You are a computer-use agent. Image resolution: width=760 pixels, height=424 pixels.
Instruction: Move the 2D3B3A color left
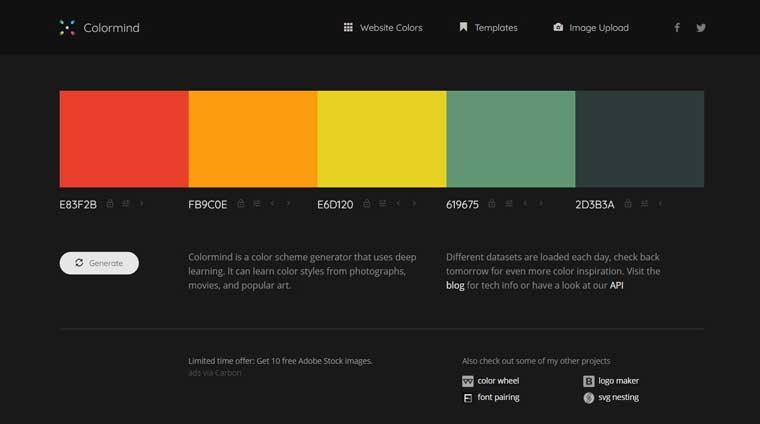pos(660,204)
